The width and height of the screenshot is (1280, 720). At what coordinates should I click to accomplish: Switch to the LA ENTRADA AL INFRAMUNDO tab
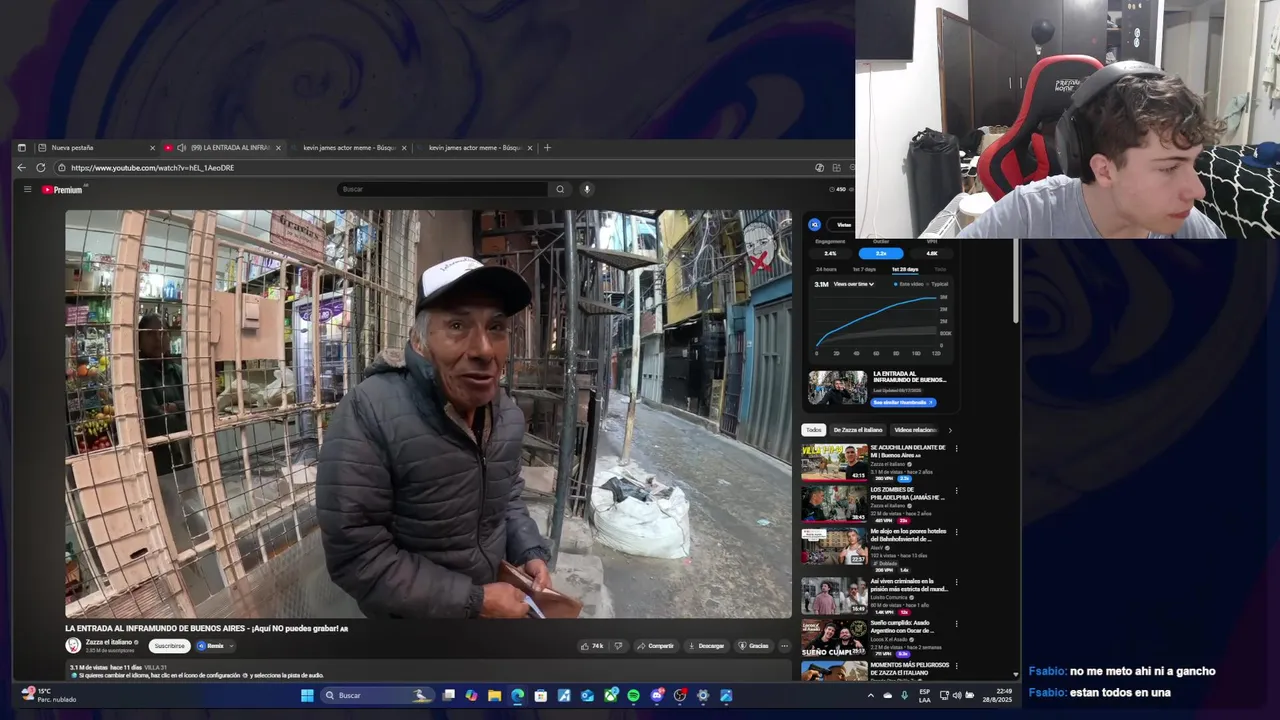coord(223,148)
